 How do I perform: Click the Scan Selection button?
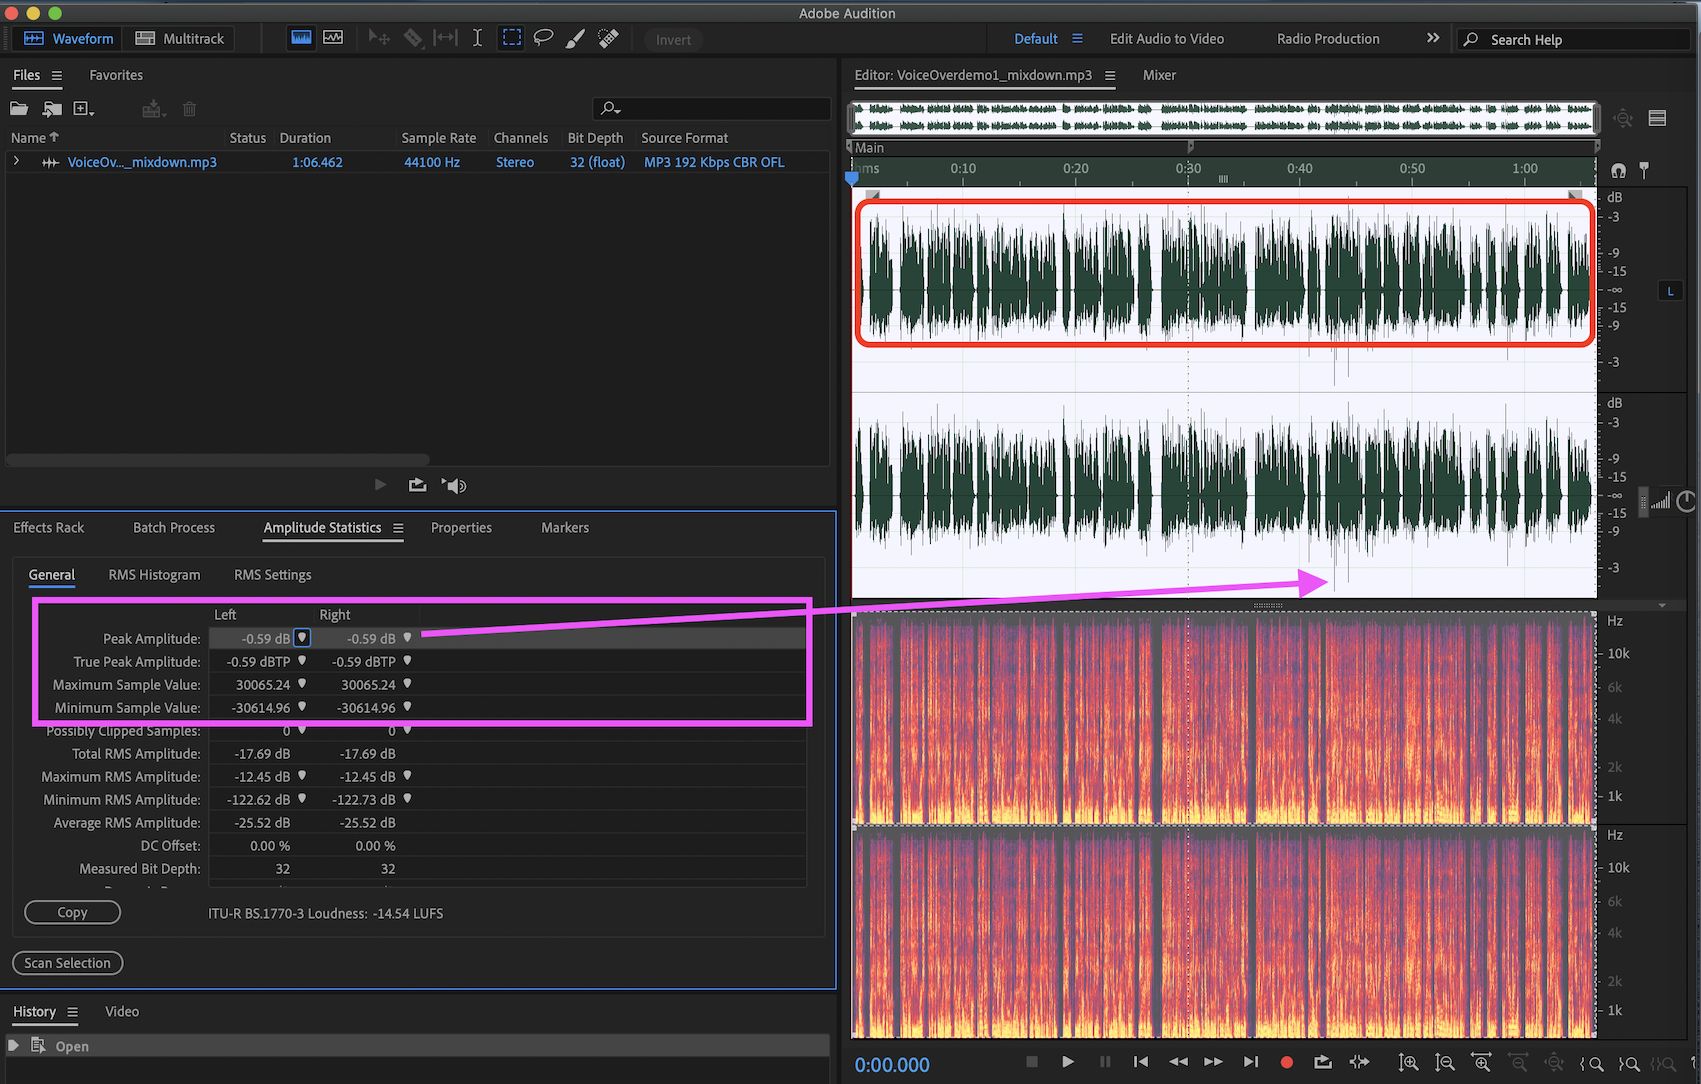click(x=68, y=963)
